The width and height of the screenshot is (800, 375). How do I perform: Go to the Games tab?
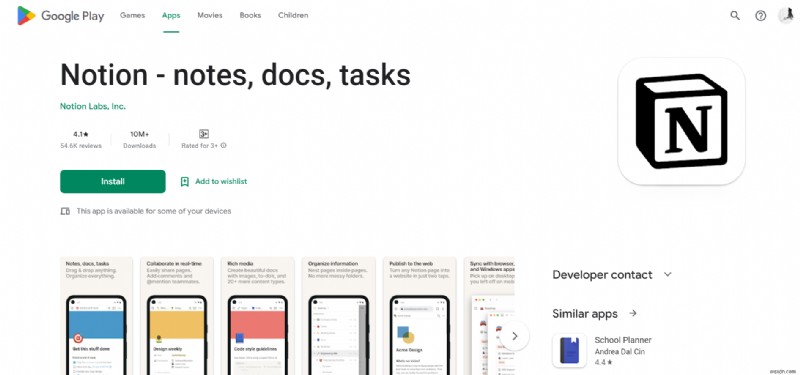click(x=133, y=15)
